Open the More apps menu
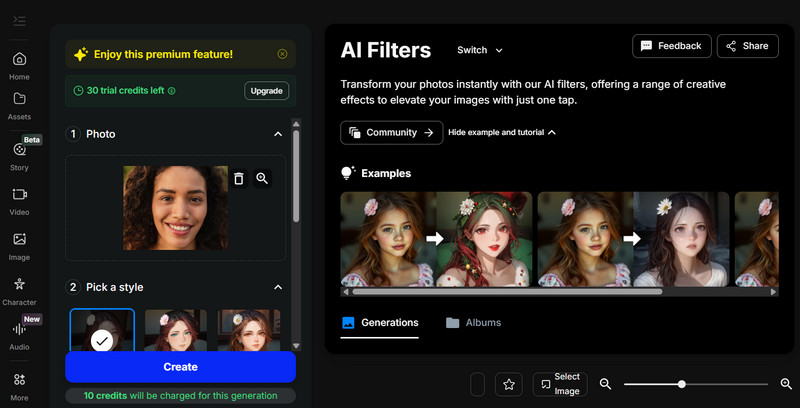Viewport: 800px width, 408px height. point(19,386)
